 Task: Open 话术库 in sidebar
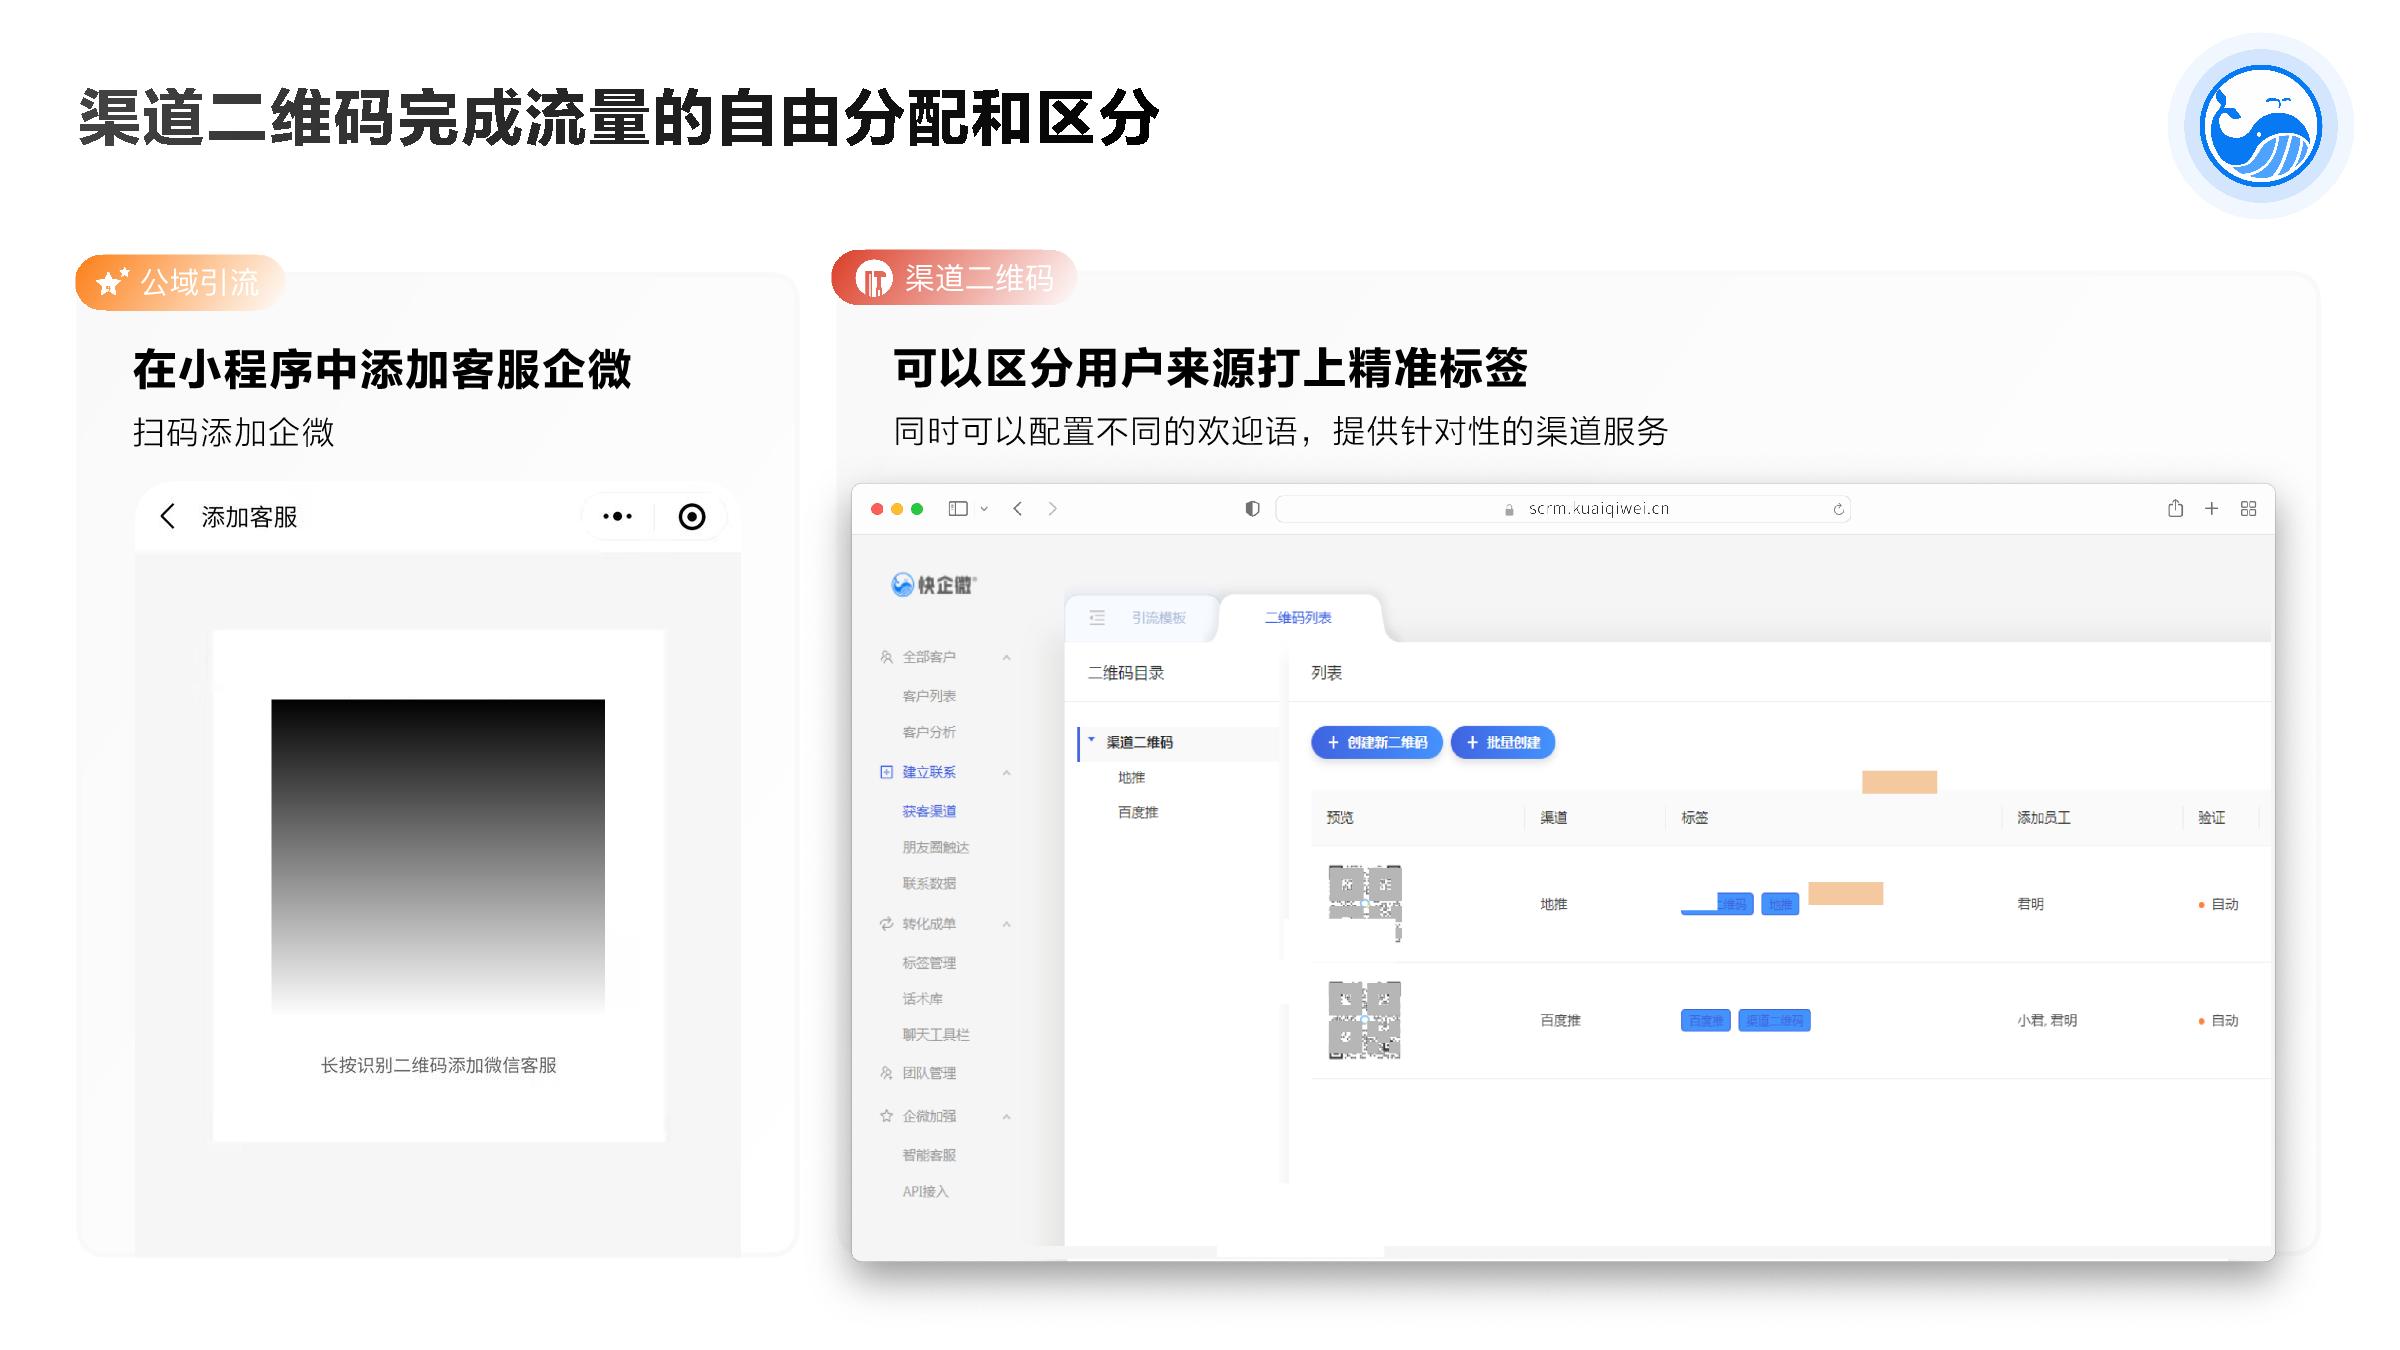[x=922, y=999]
